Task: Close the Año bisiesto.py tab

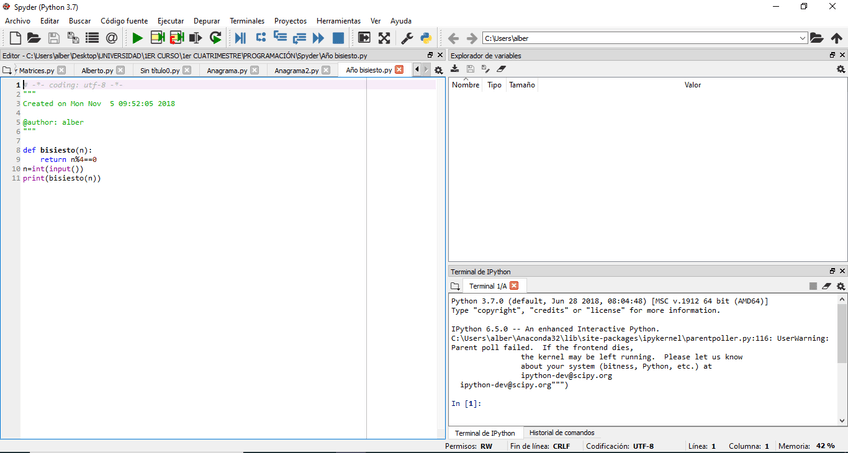Action: coord(400,70)
